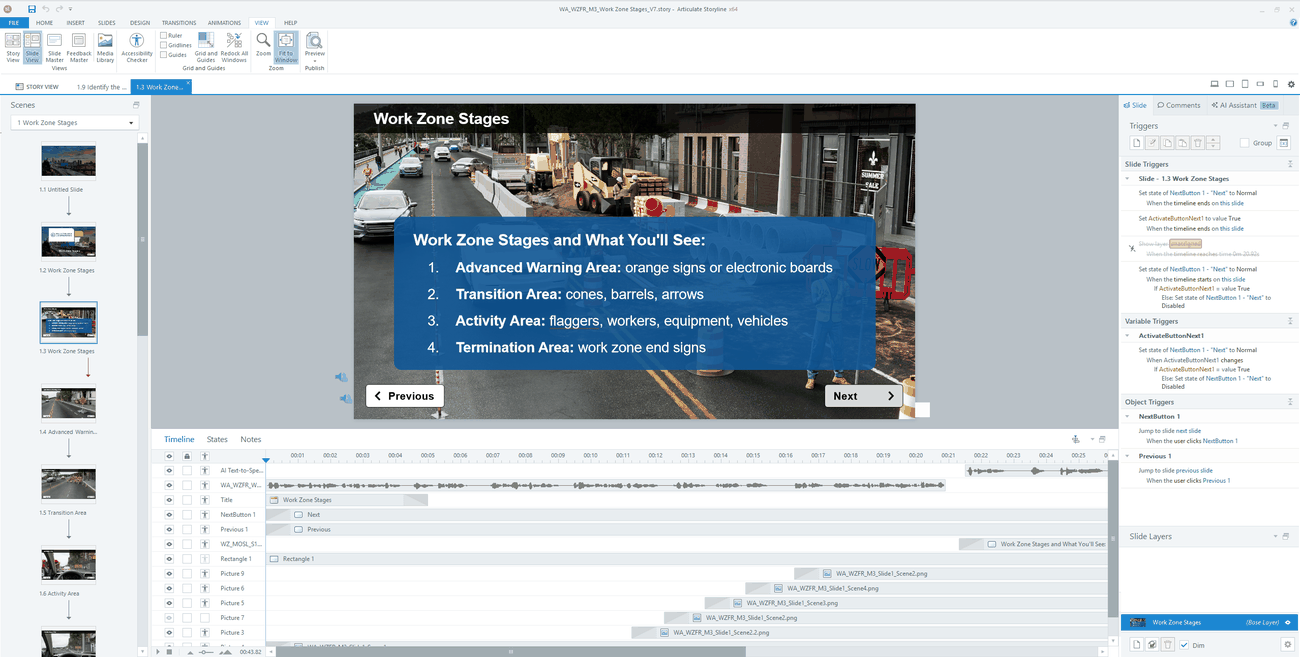Viewport: 1300px width, 657px height.
Task: Open the Comments panel tab
Action: (1178, 105)
